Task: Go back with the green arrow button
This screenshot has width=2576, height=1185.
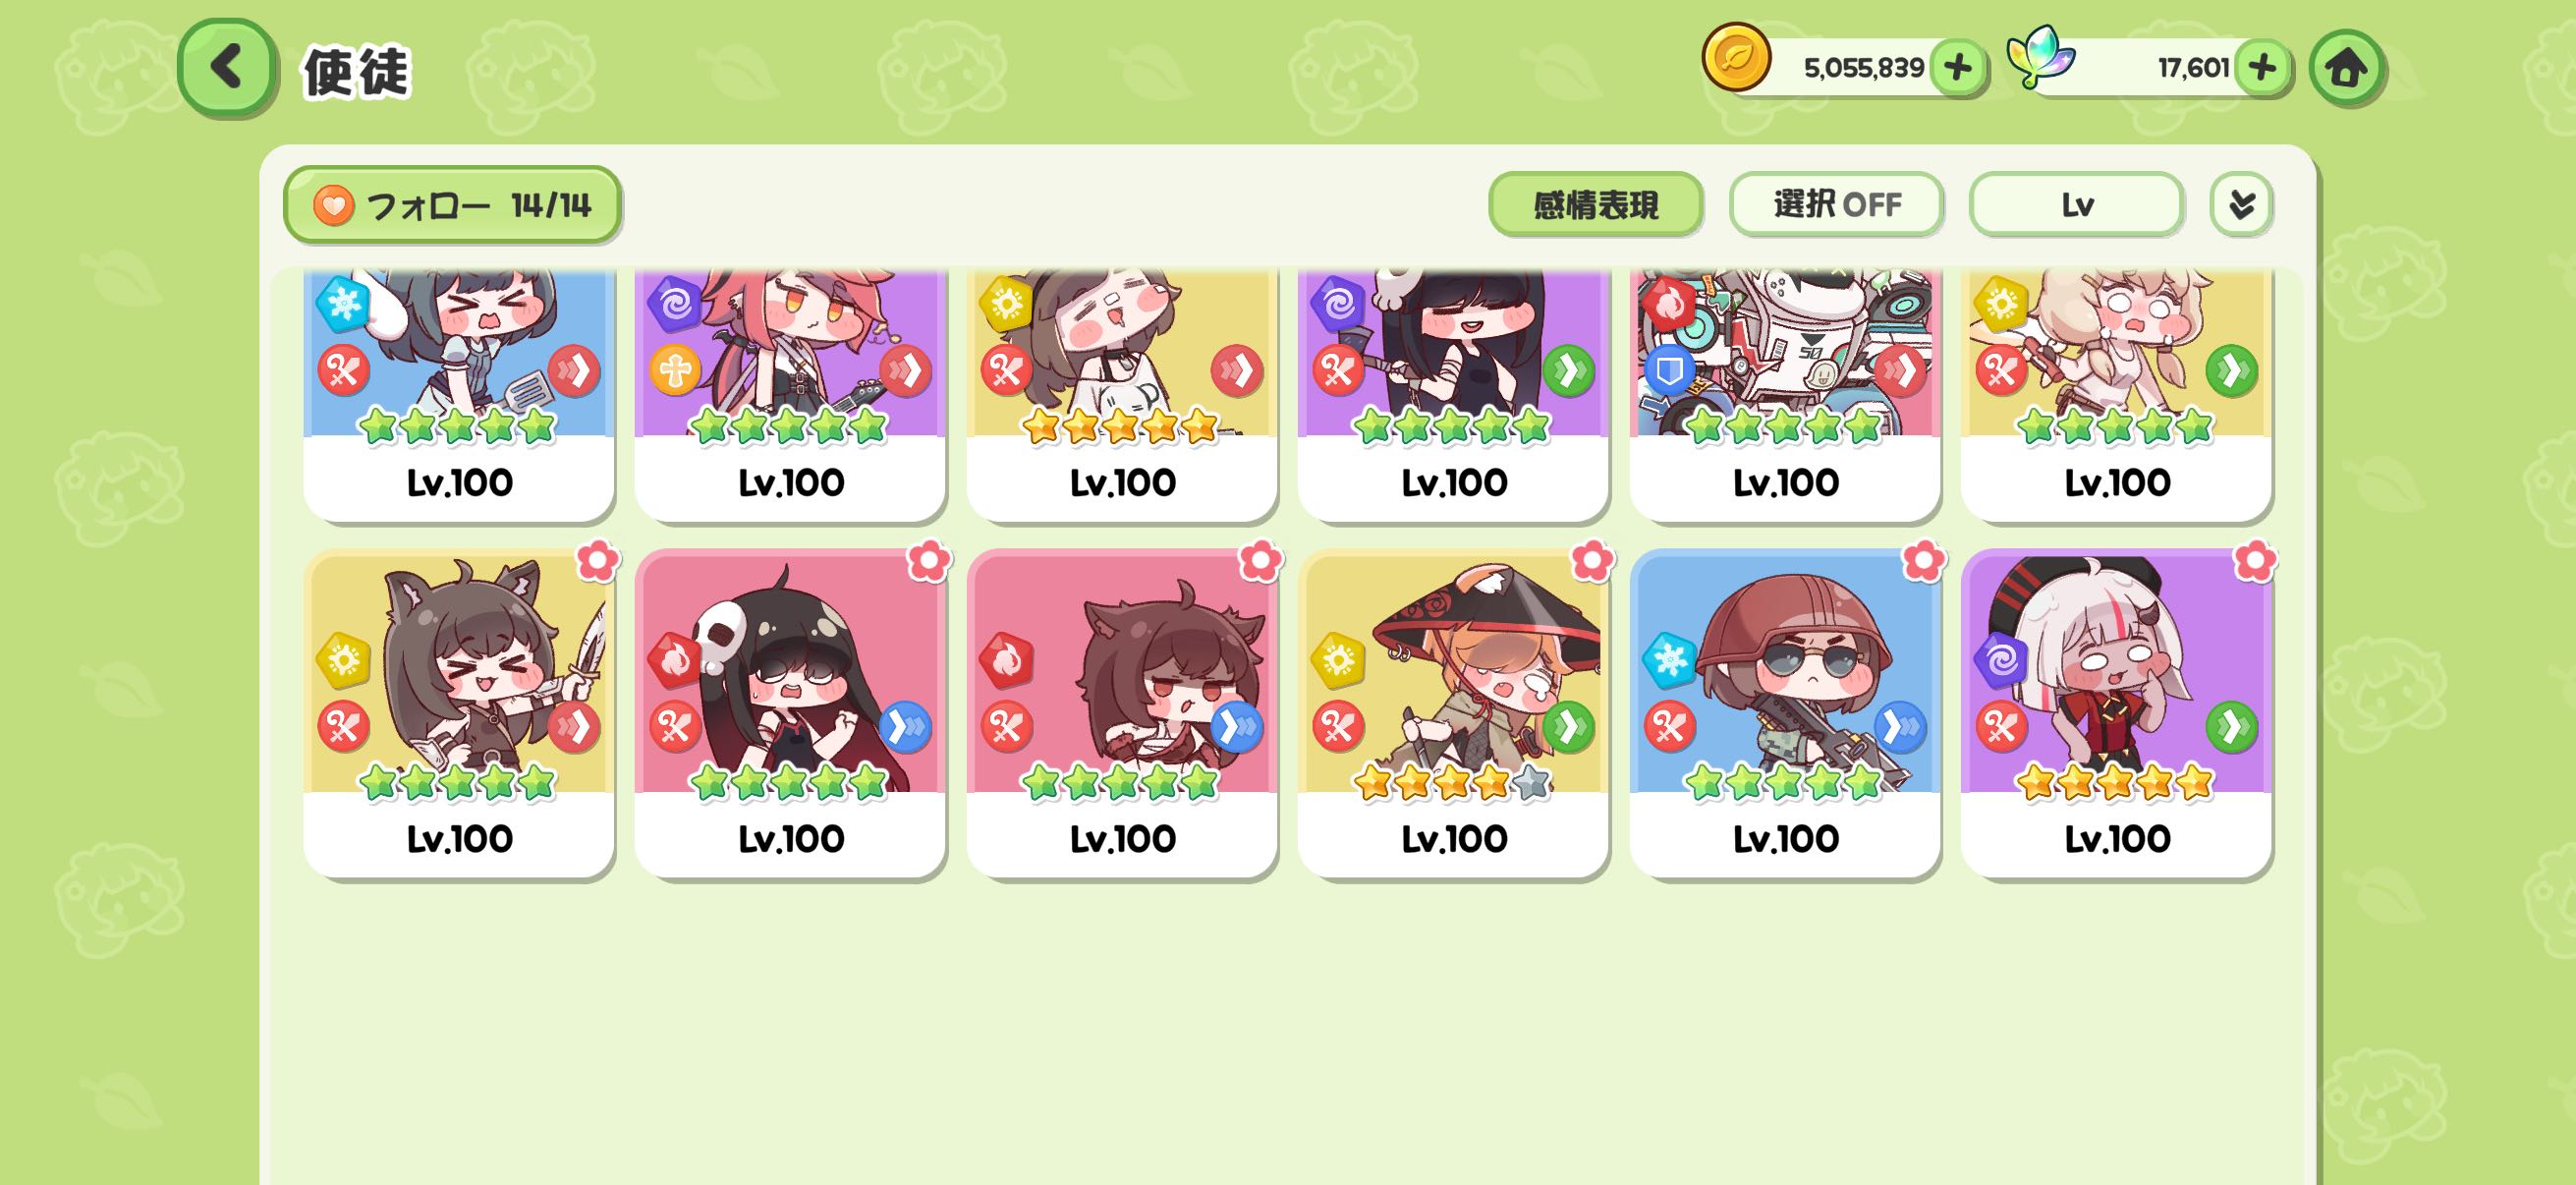Action: point(226,67)
